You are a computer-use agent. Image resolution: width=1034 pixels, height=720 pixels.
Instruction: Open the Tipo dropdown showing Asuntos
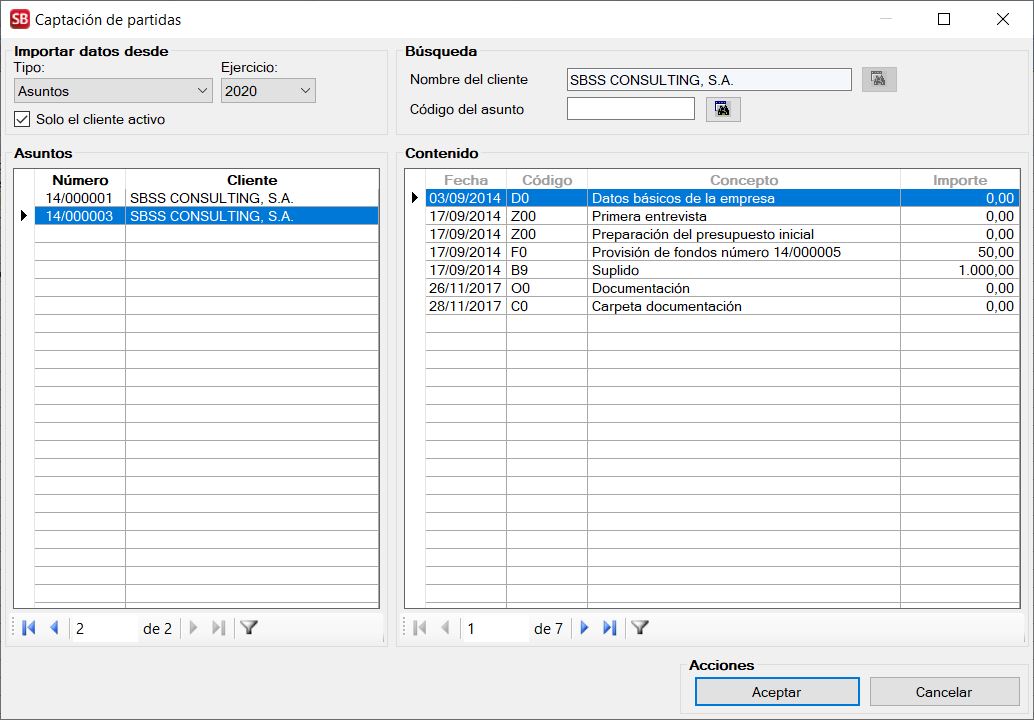[x=114, y=91]
